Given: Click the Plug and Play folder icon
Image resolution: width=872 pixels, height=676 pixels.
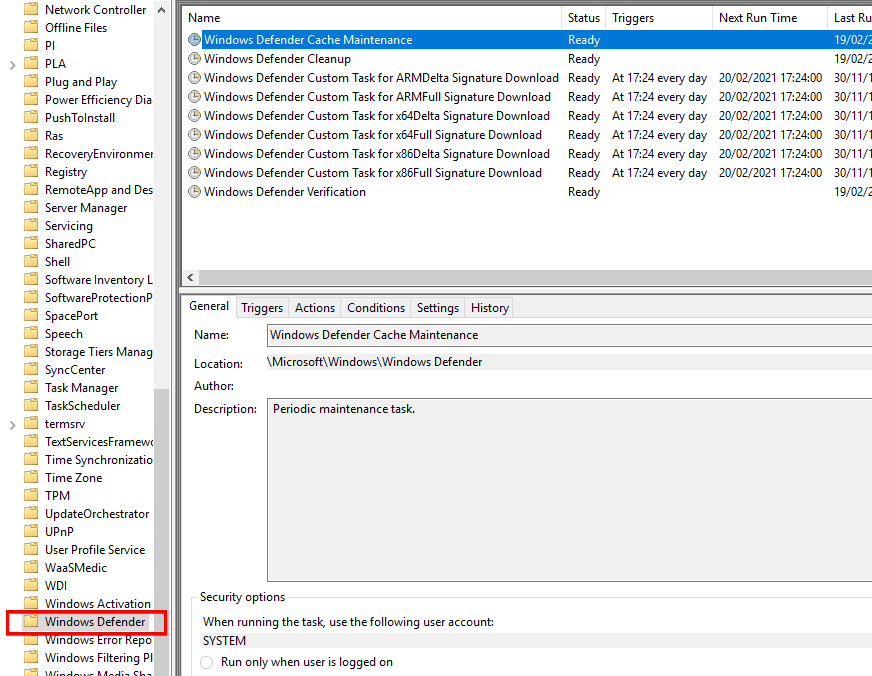Looking at the screenshot, I should tap(31, 81).
